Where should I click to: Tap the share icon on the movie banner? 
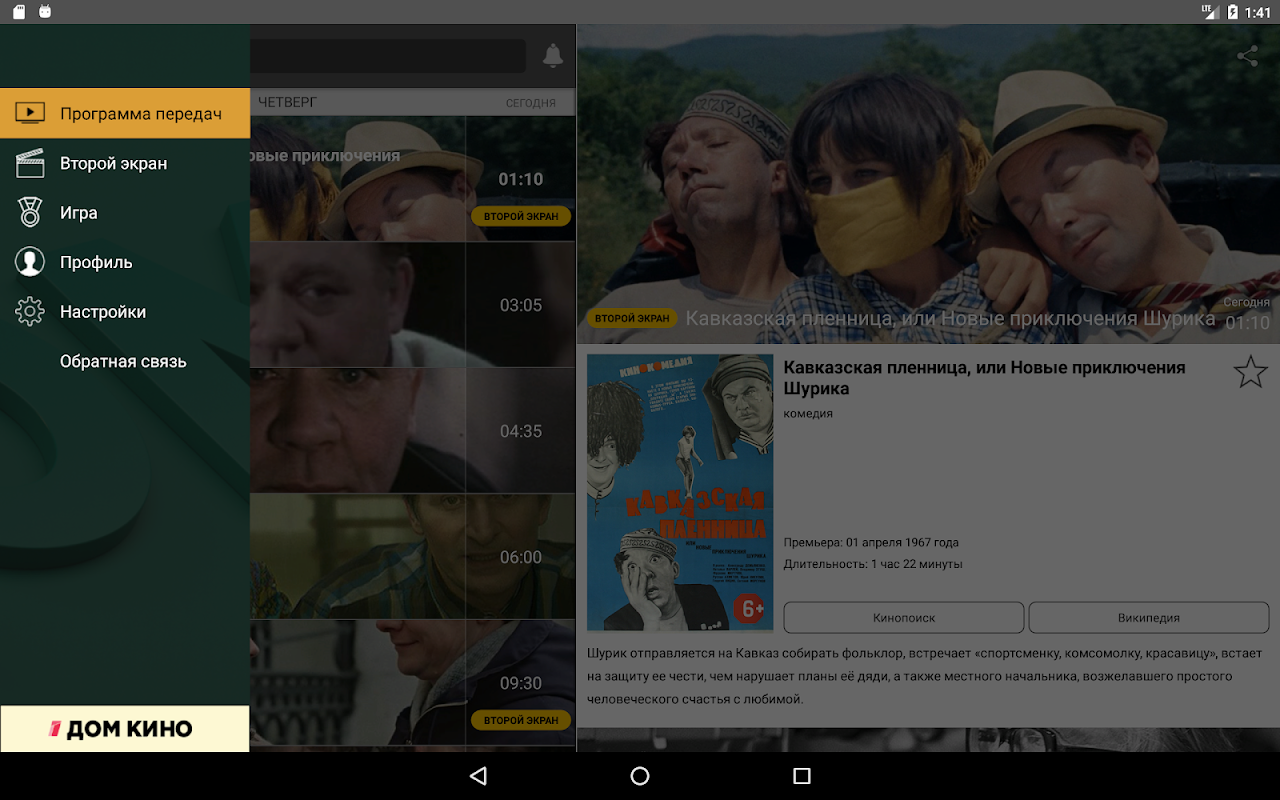tap(1248, 56)
